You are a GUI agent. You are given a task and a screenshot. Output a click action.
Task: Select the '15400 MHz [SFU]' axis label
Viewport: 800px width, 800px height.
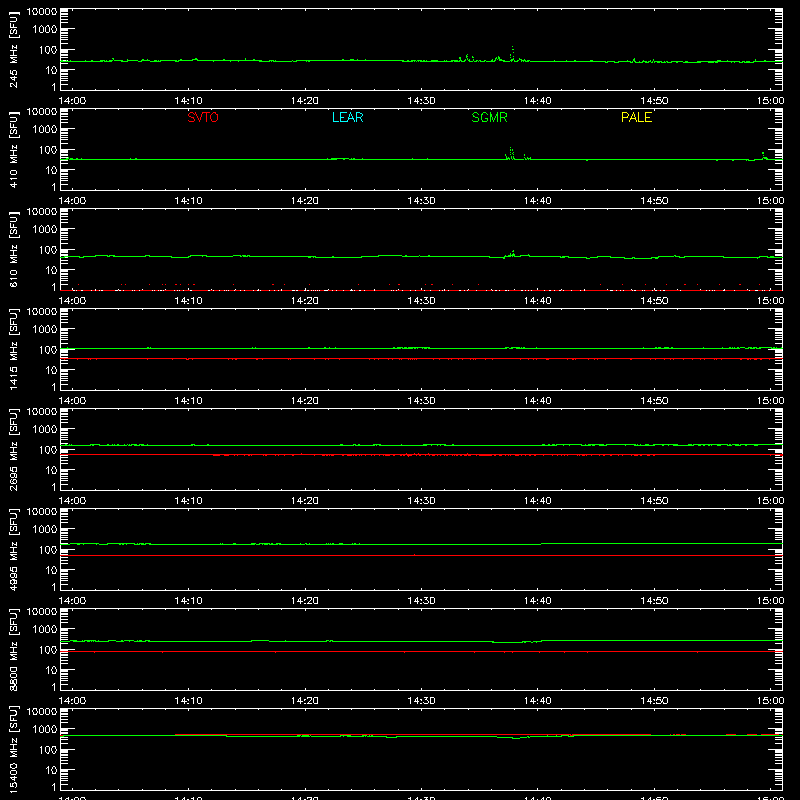pos(14,749)
